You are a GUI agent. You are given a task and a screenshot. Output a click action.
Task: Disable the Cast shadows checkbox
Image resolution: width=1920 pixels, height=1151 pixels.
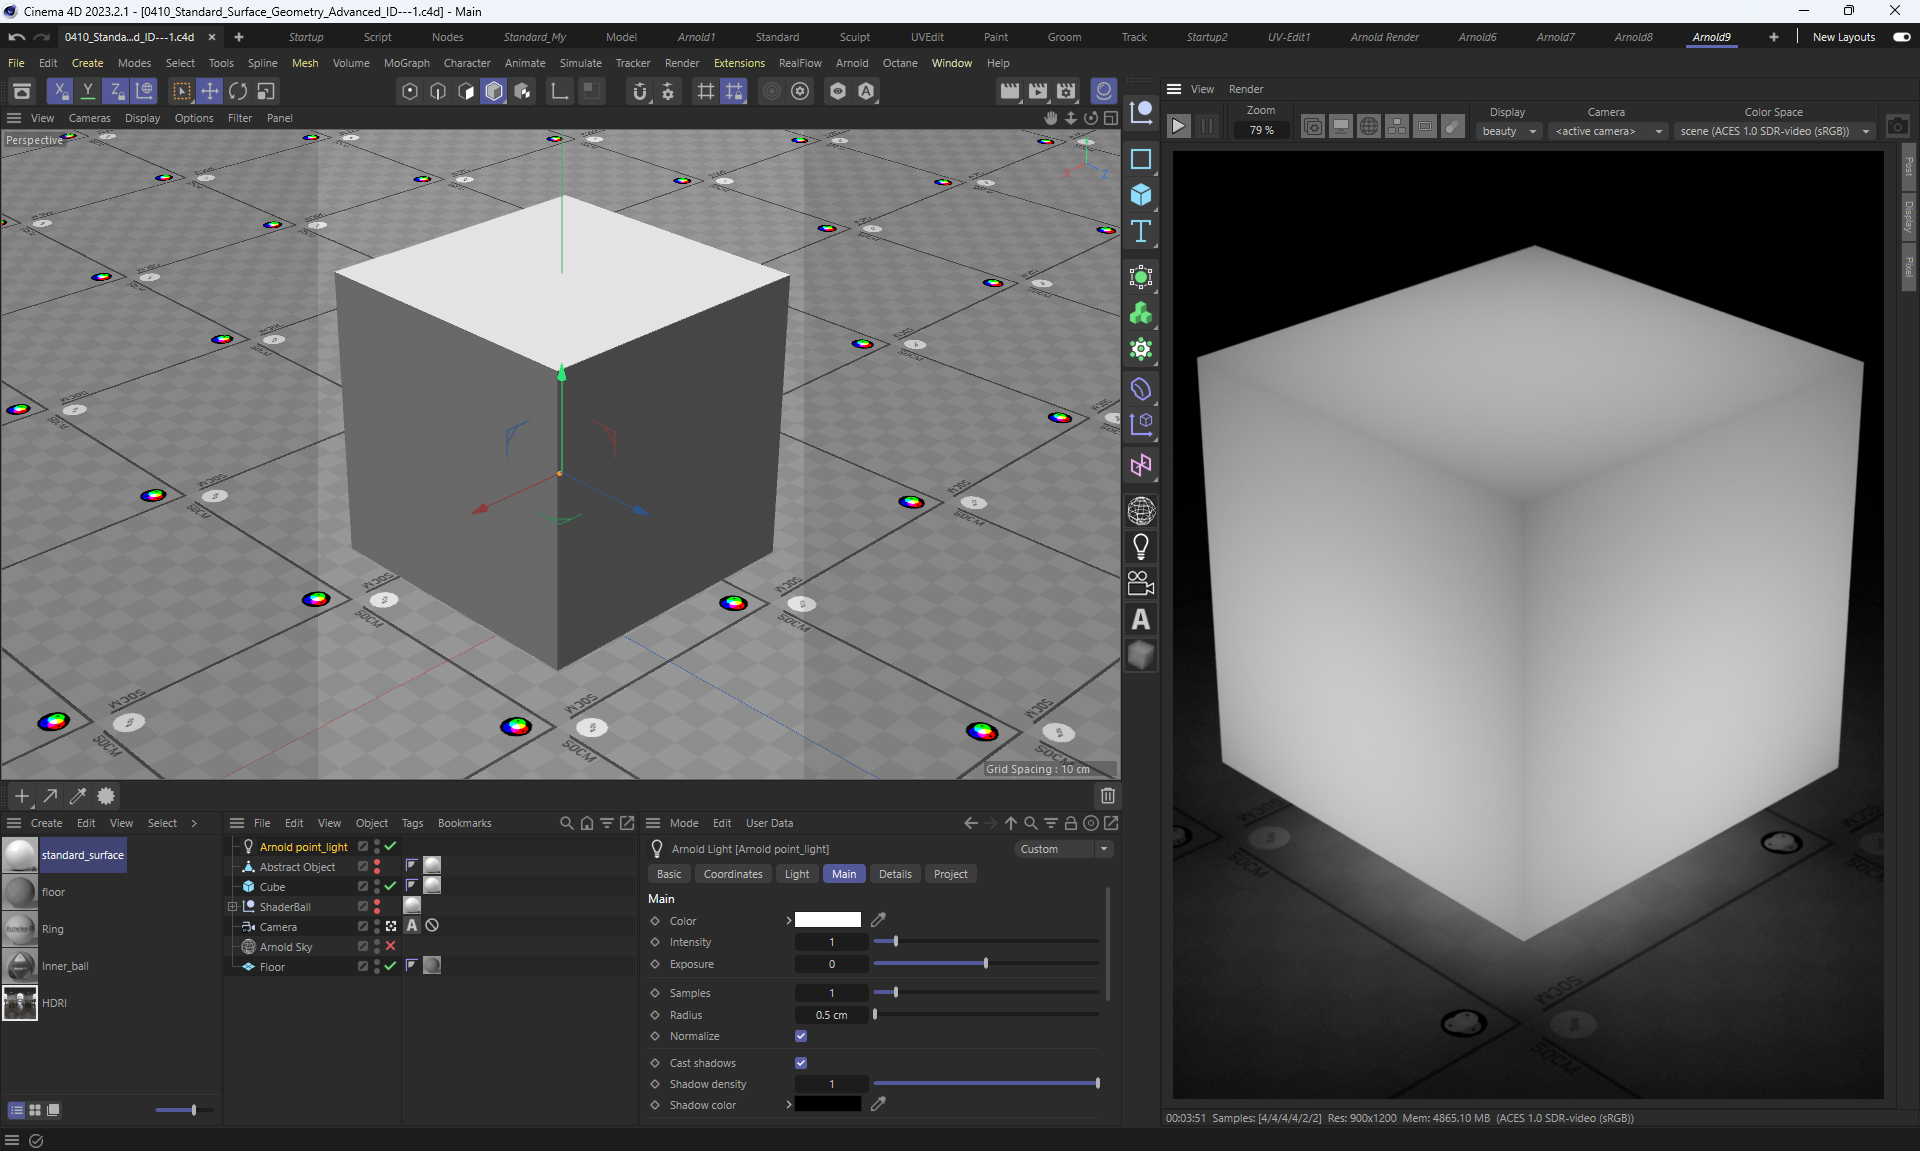(801, 1063)
